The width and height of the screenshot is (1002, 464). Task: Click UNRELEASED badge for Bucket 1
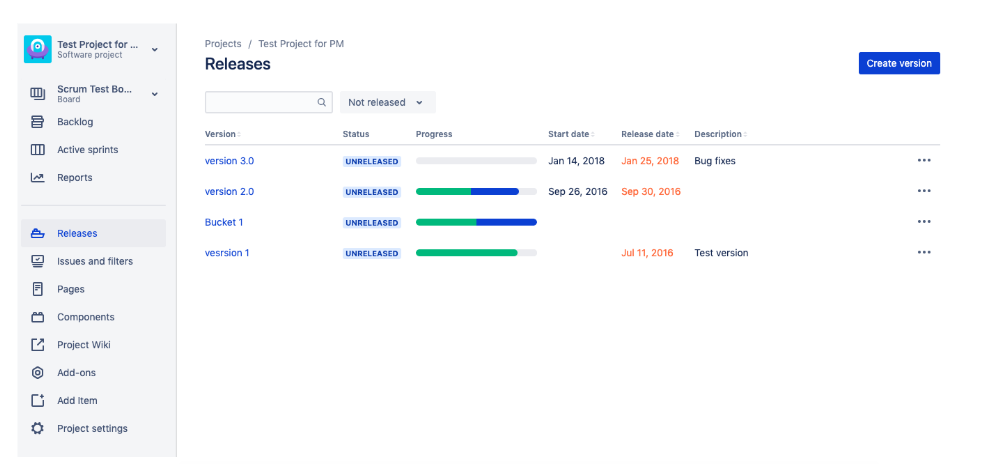coord(372,223)
